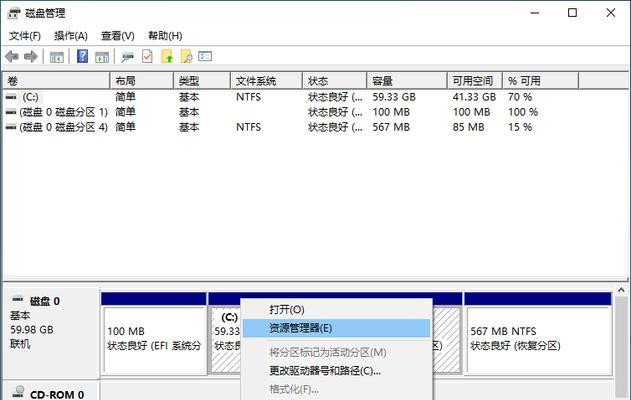Open the 操作(A) menu
The height and width of the screenshot is (400, 631).
tap(71, 36)
